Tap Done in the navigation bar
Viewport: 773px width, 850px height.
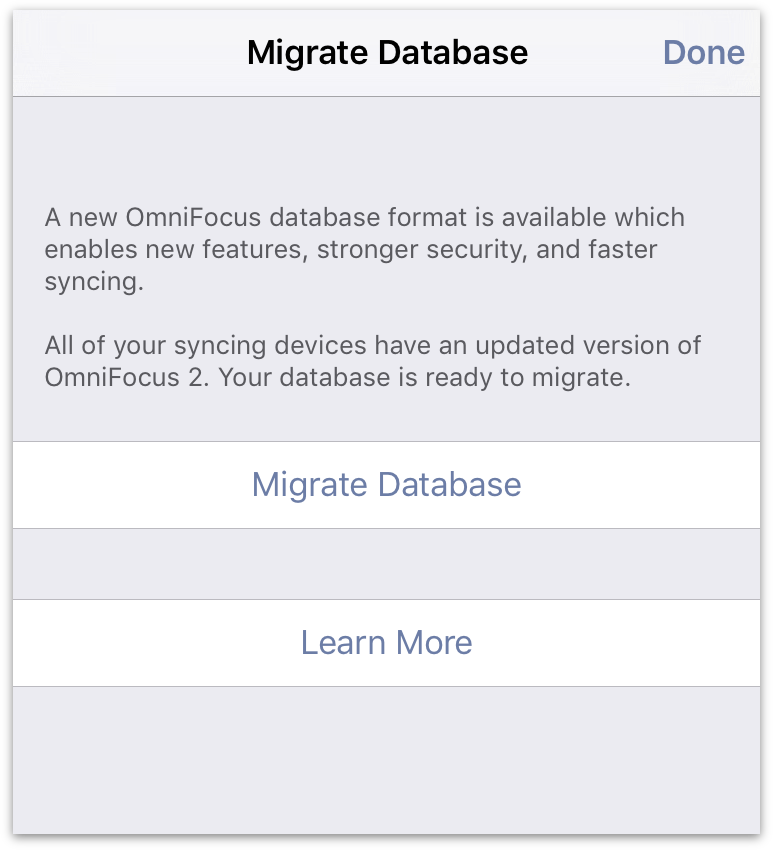pyautogui.click(x=703, y=53)
